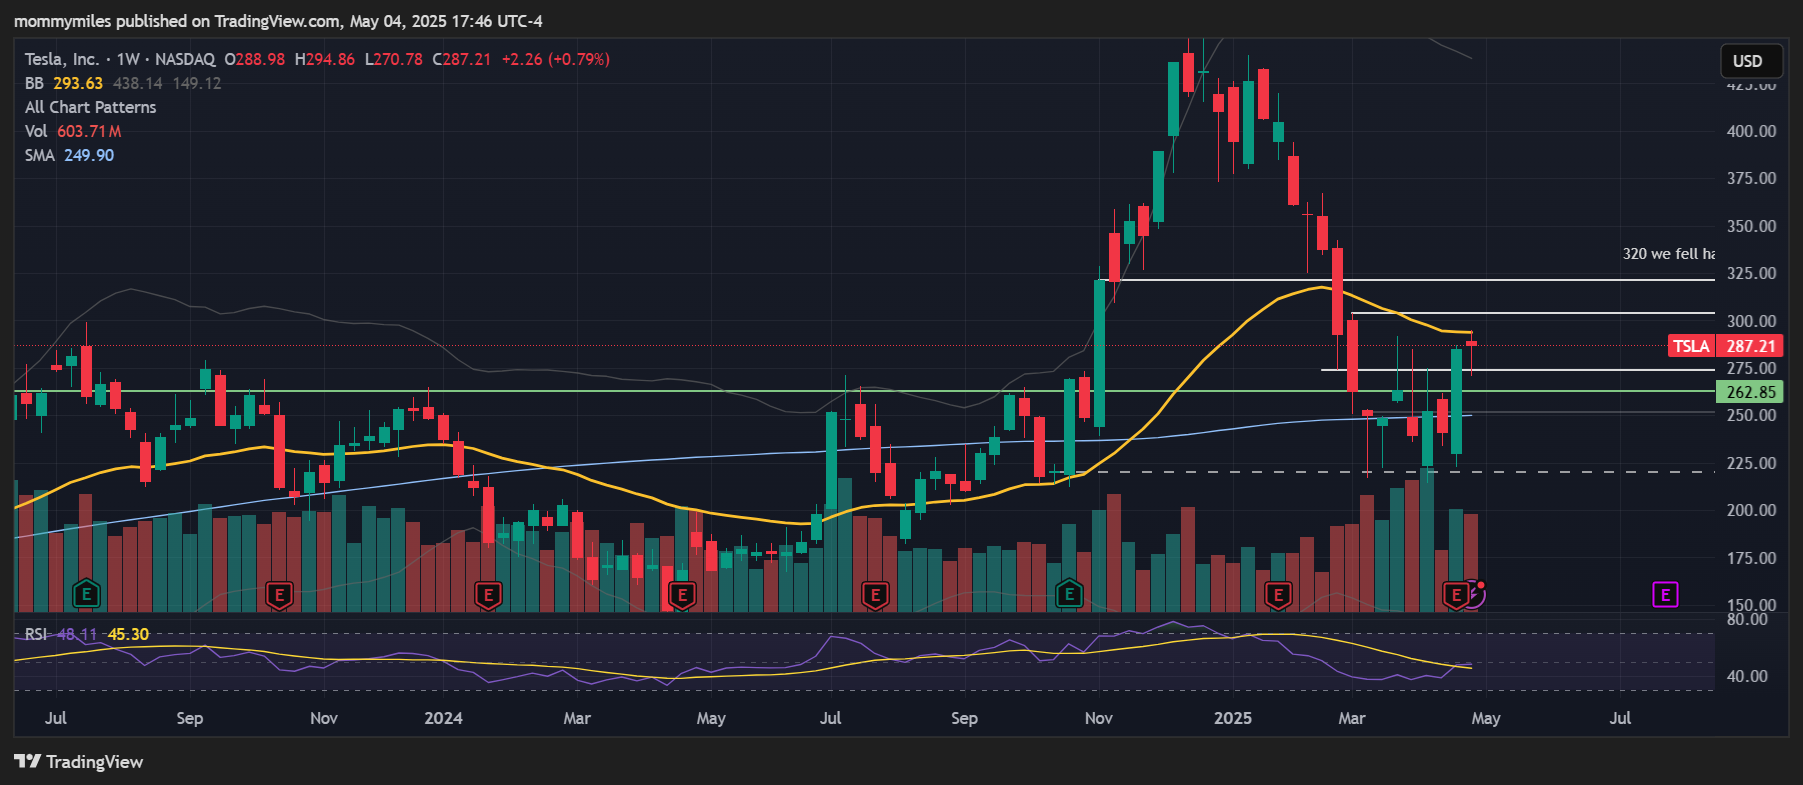Click the RSI 40.00 axis label

(x=1747, y=676)
